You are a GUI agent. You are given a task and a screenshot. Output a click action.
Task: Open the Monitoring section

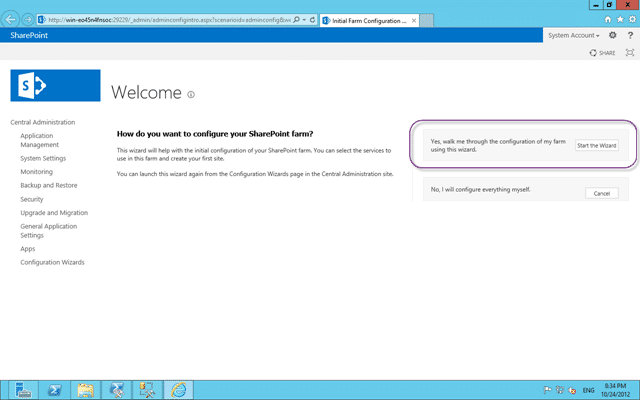pyautogui.click(x=36, y=171)
